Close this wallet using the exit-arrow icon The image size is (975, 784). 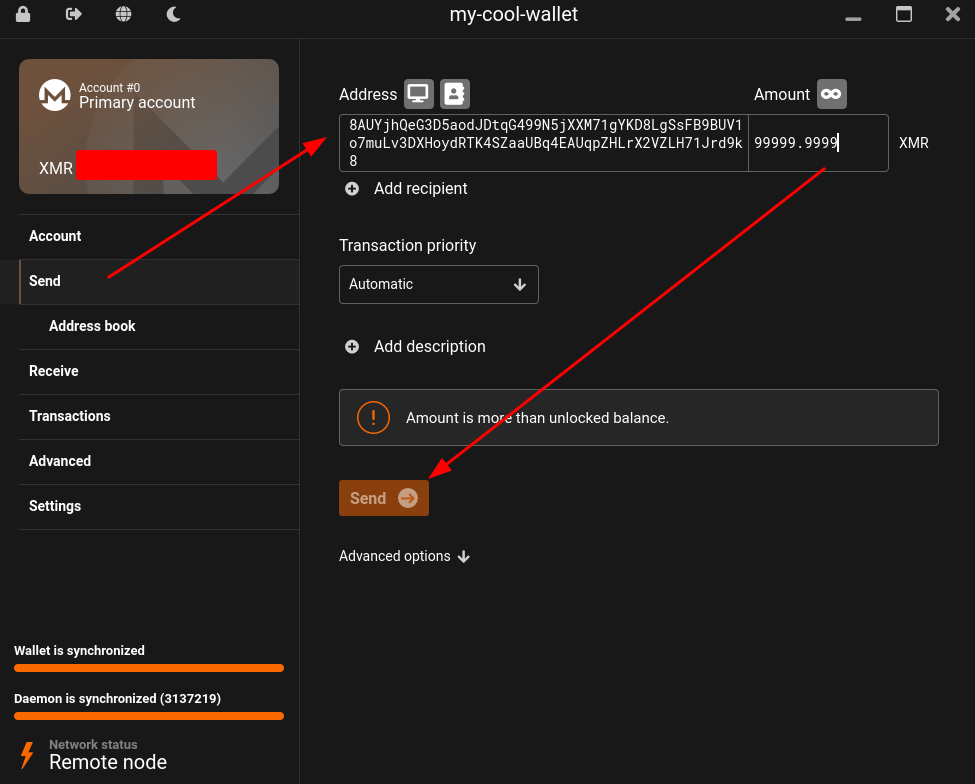point(73,14)
